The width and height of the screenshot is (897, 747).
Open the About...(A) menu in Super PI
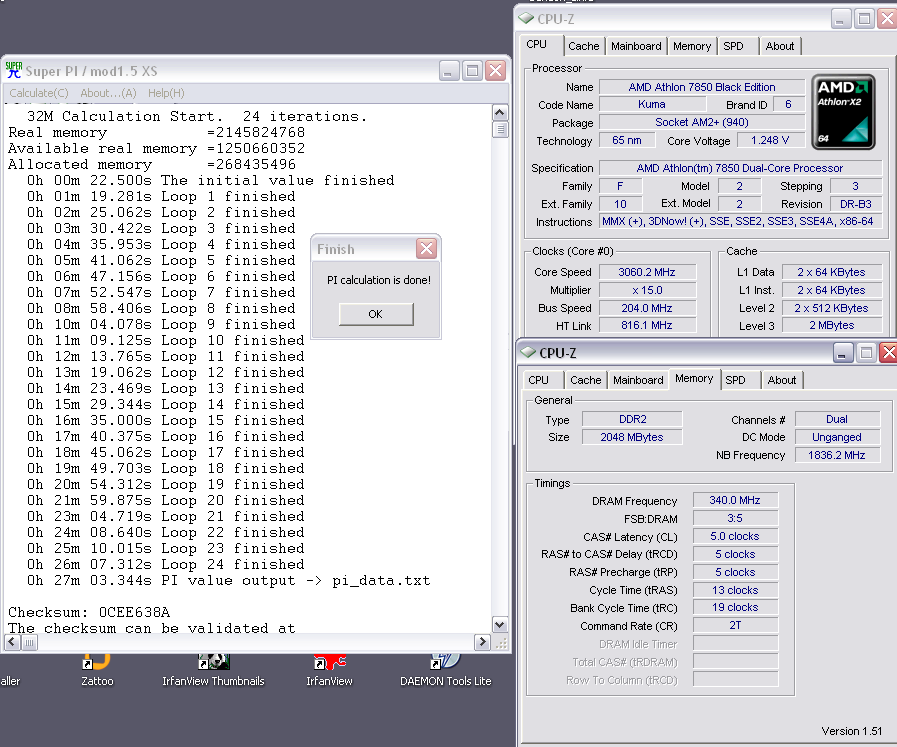click(108, 93)
